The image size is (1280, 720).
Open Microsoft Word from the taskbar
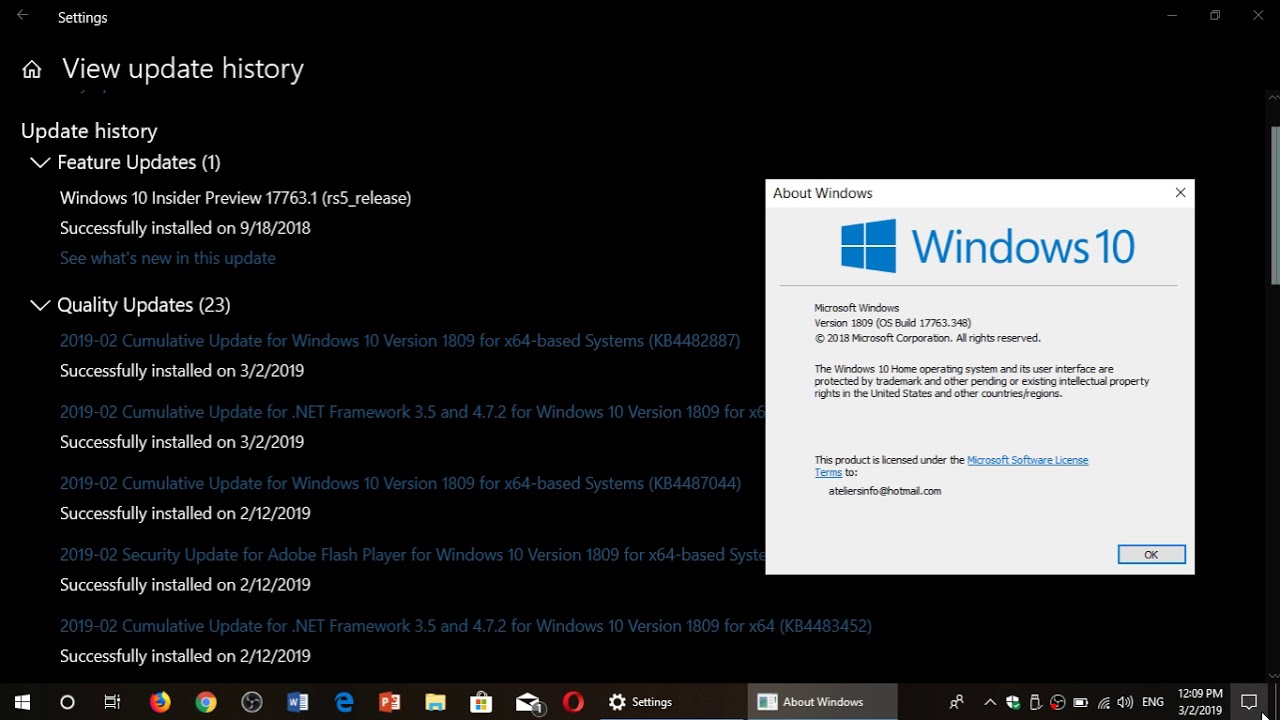click(x=298, y=702)
